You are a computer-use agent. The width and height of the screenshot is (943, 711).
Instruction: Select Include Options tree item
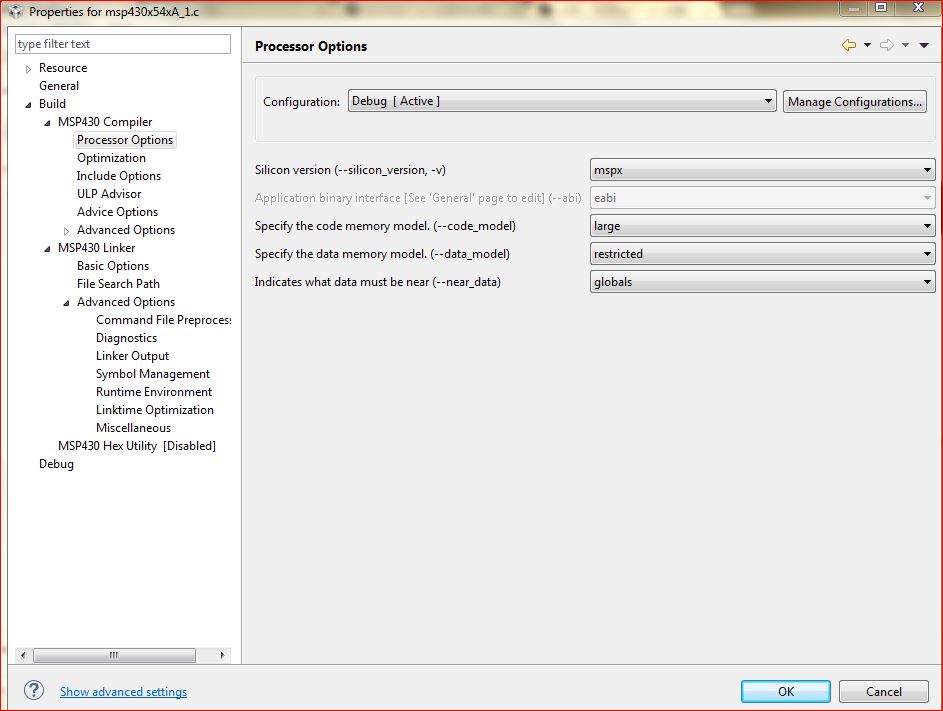coord(119,176)
